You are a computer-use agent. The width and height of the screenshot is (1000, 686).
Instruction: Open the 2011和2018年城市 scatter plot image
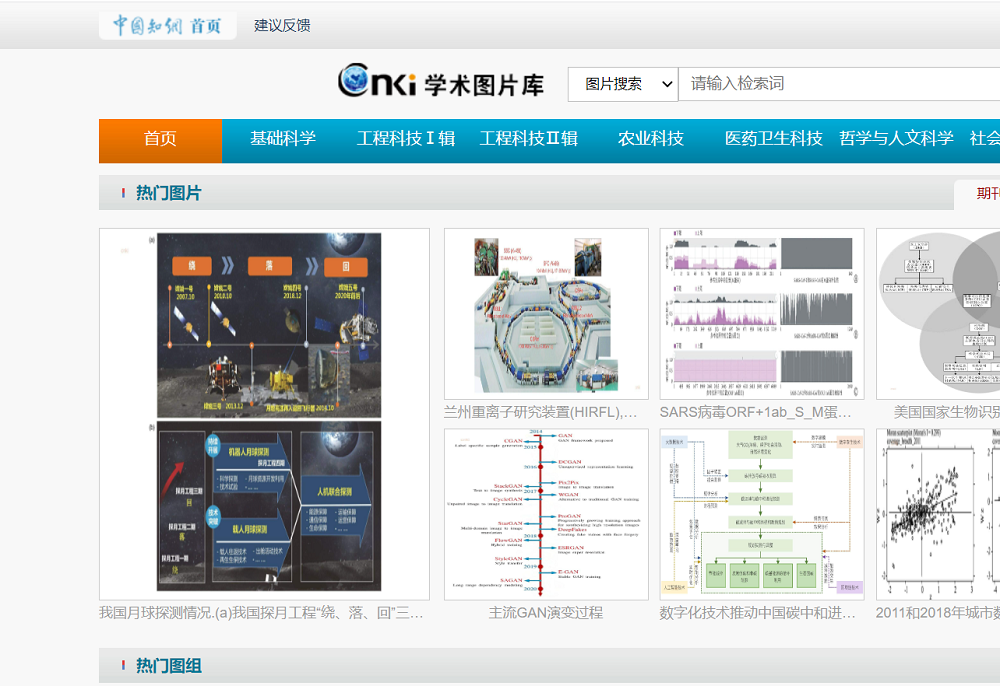[936, 510]
